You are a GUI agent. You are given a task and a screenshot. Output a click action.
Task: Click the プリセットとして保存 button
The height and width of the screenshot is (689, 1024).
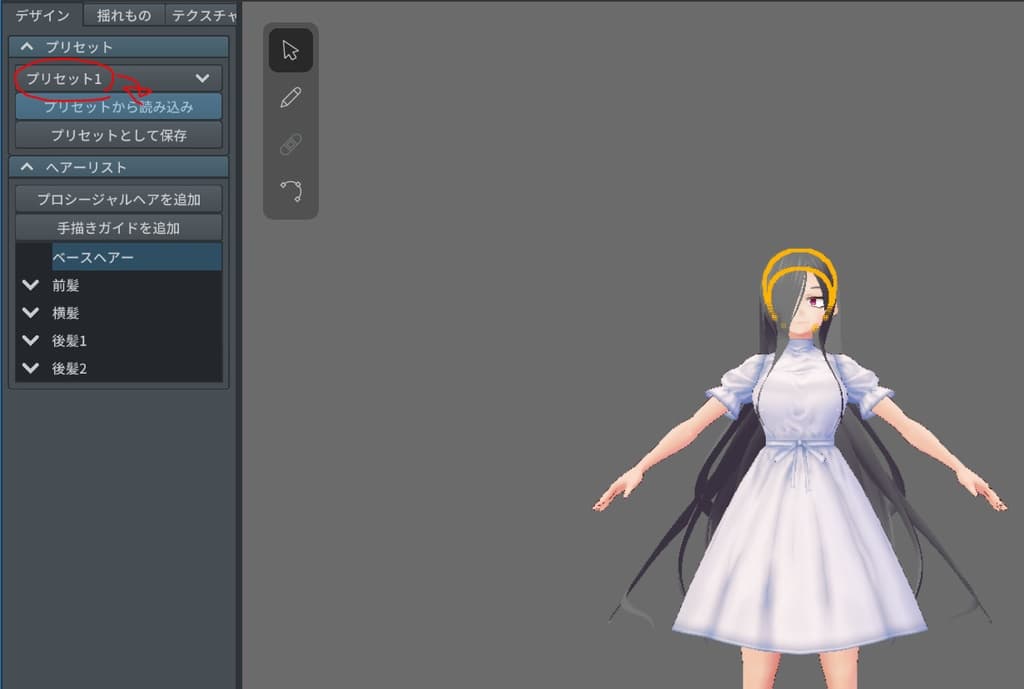coord(118,134)
